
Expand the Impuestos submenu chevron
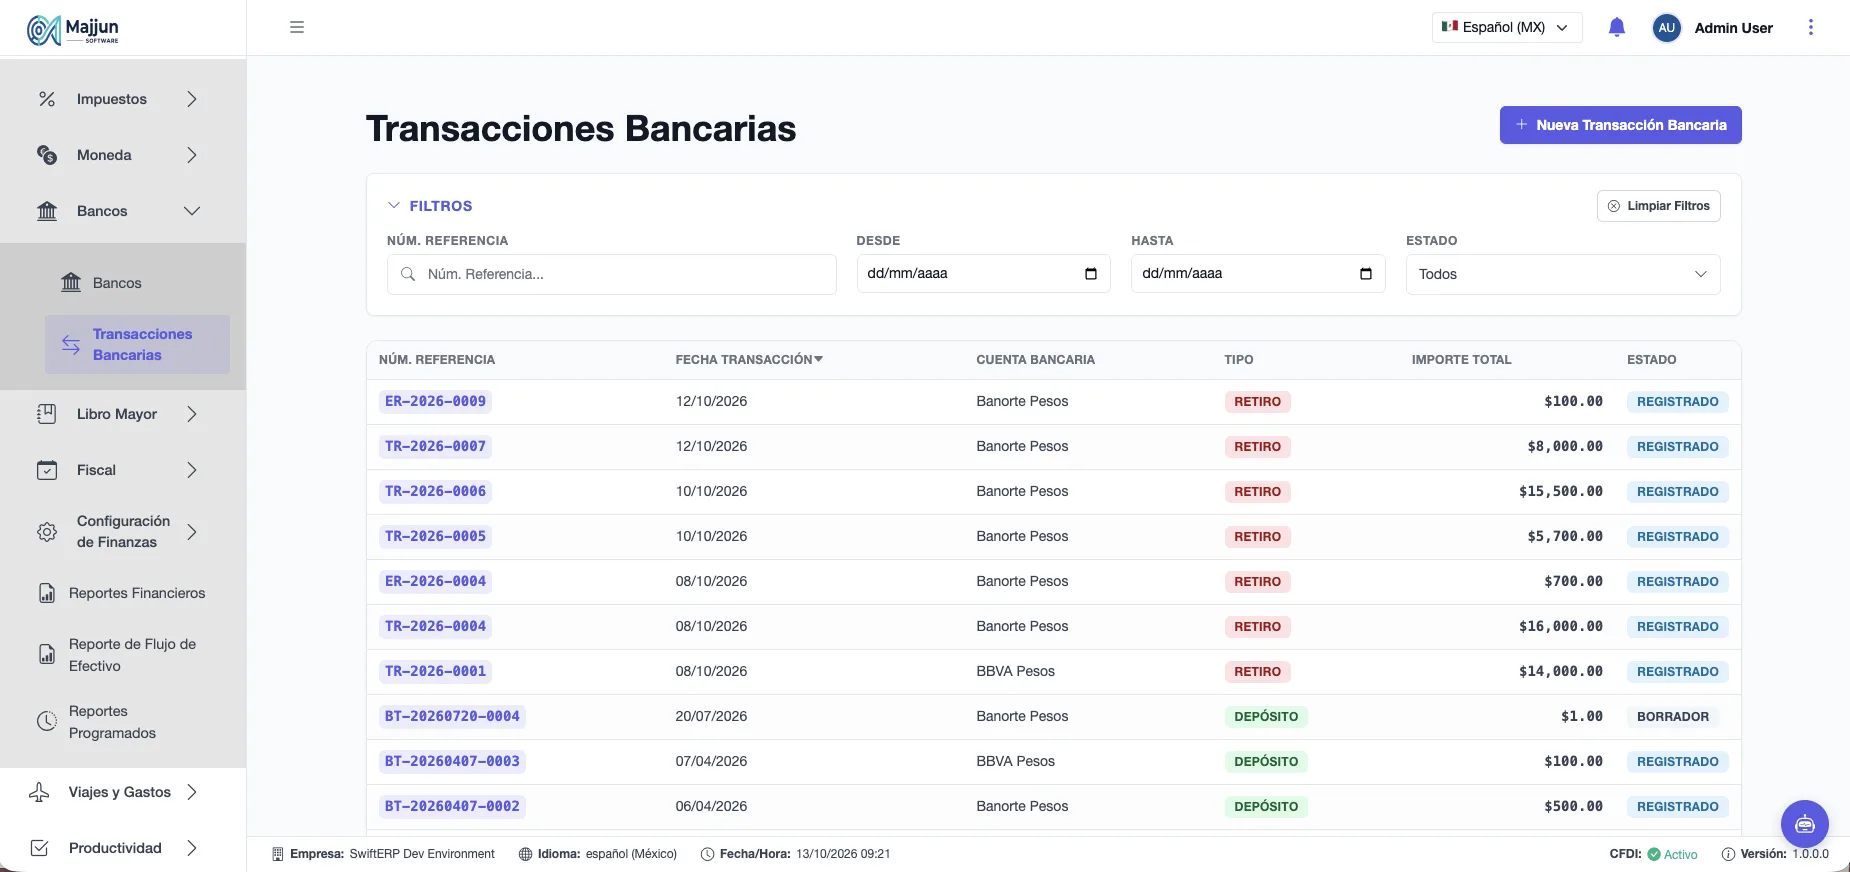pyautogui.click(x=192, y=99)
